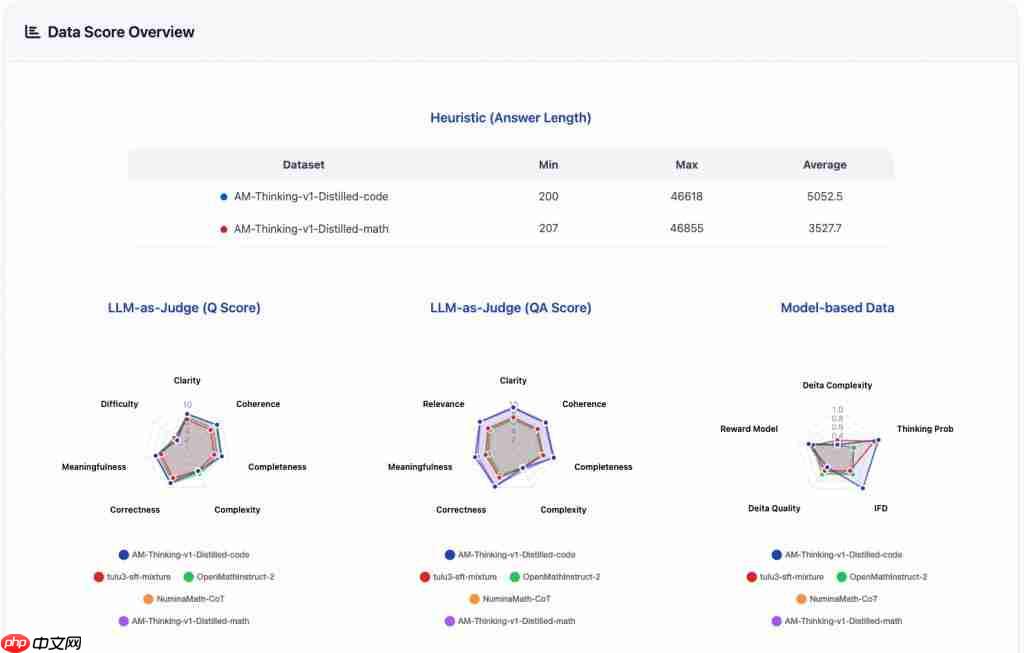This screenshot has height=653, width=1024.
Task: Click the Thinking Prob axis label on radar chart
Action: coord(924,429)
